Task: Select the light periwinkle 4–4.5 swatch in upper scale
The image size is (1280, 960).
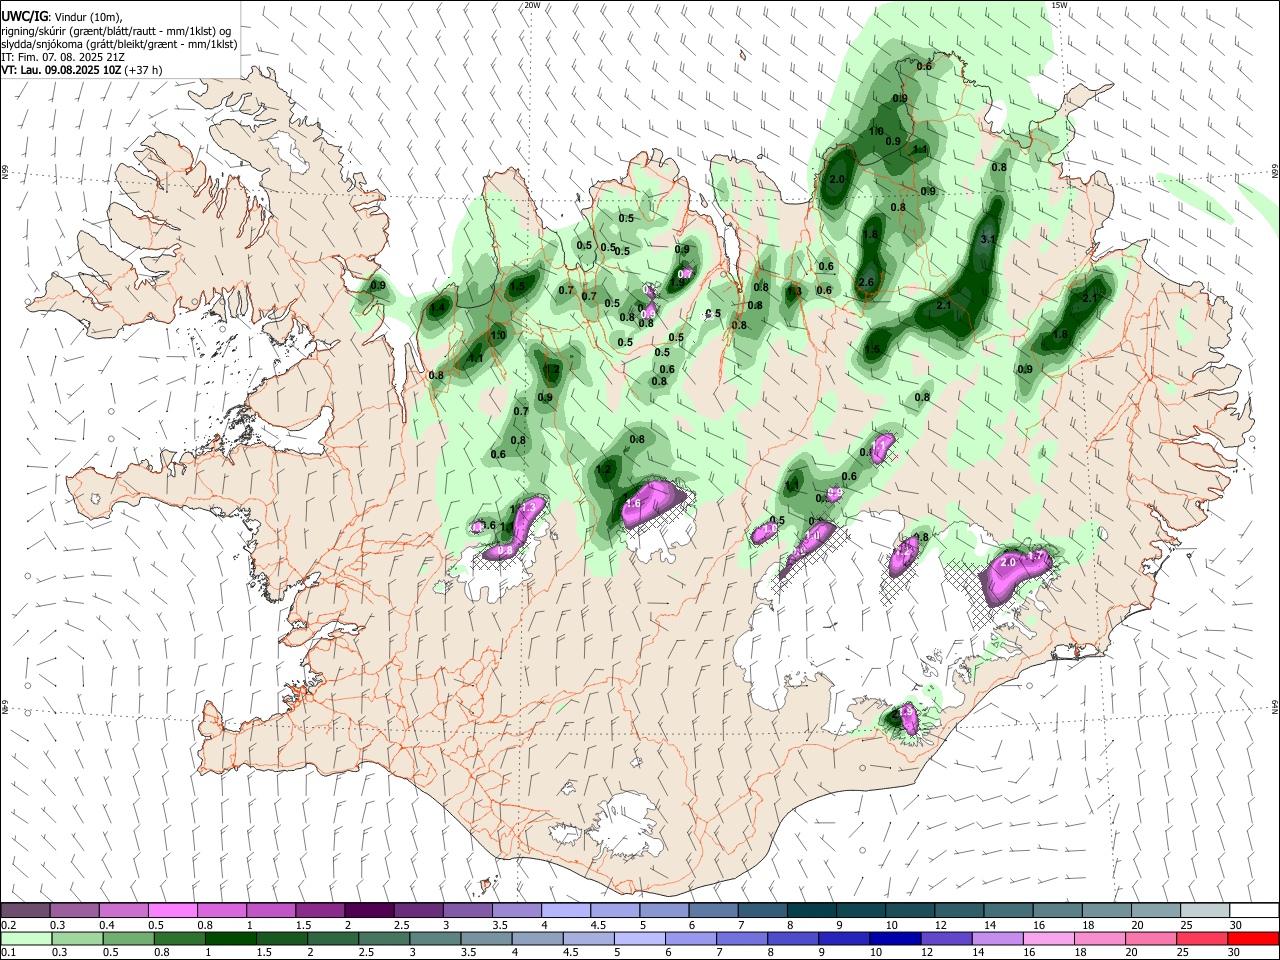Action: tap(564, 911)
